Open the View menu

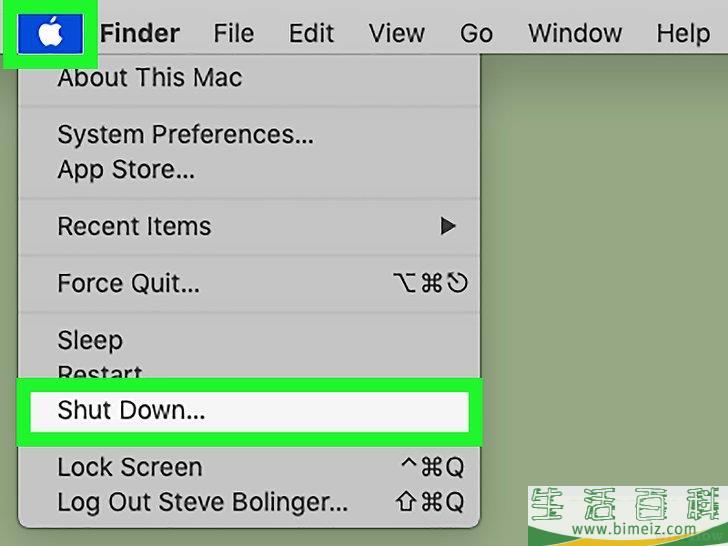[x=396, y=33]
